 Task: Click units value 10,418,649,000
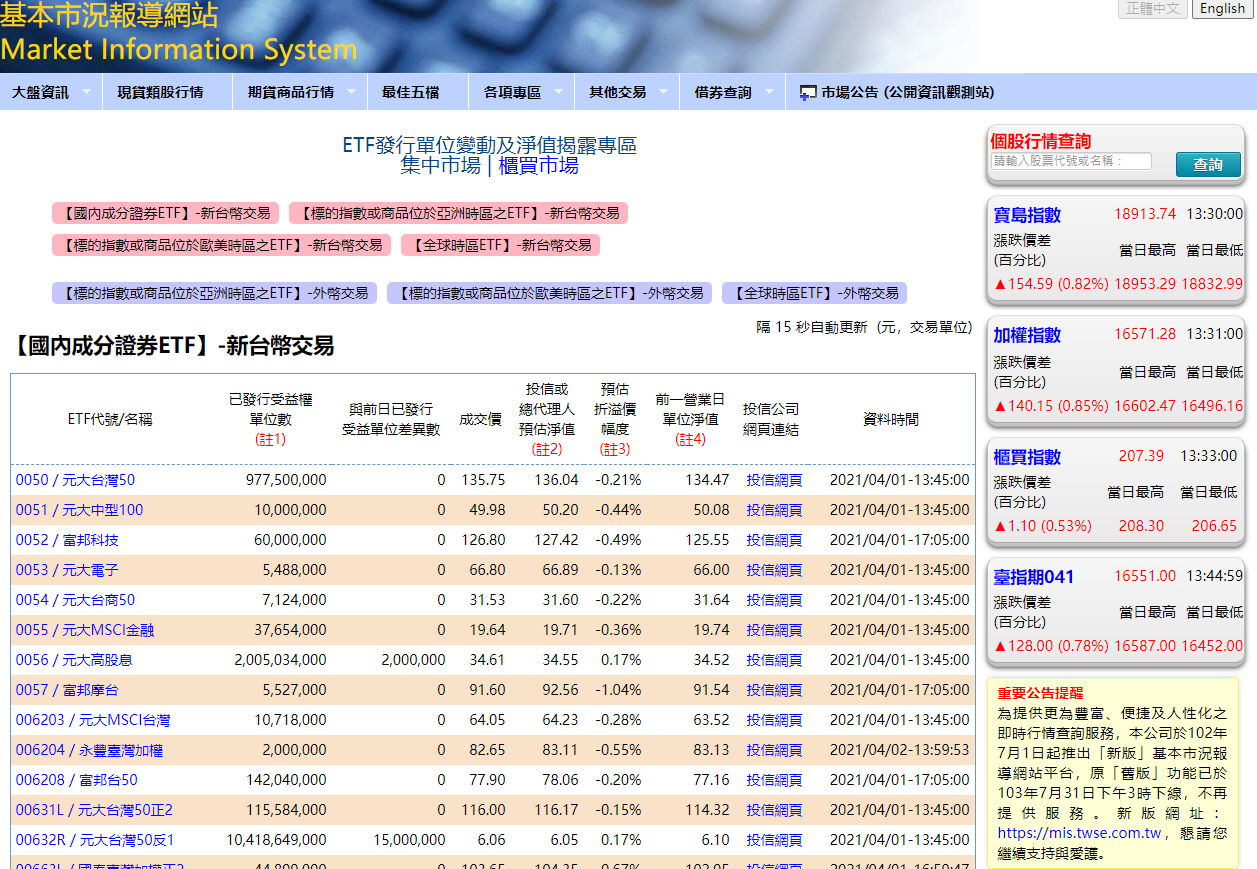pyautogui.click(x=276, y=840)
